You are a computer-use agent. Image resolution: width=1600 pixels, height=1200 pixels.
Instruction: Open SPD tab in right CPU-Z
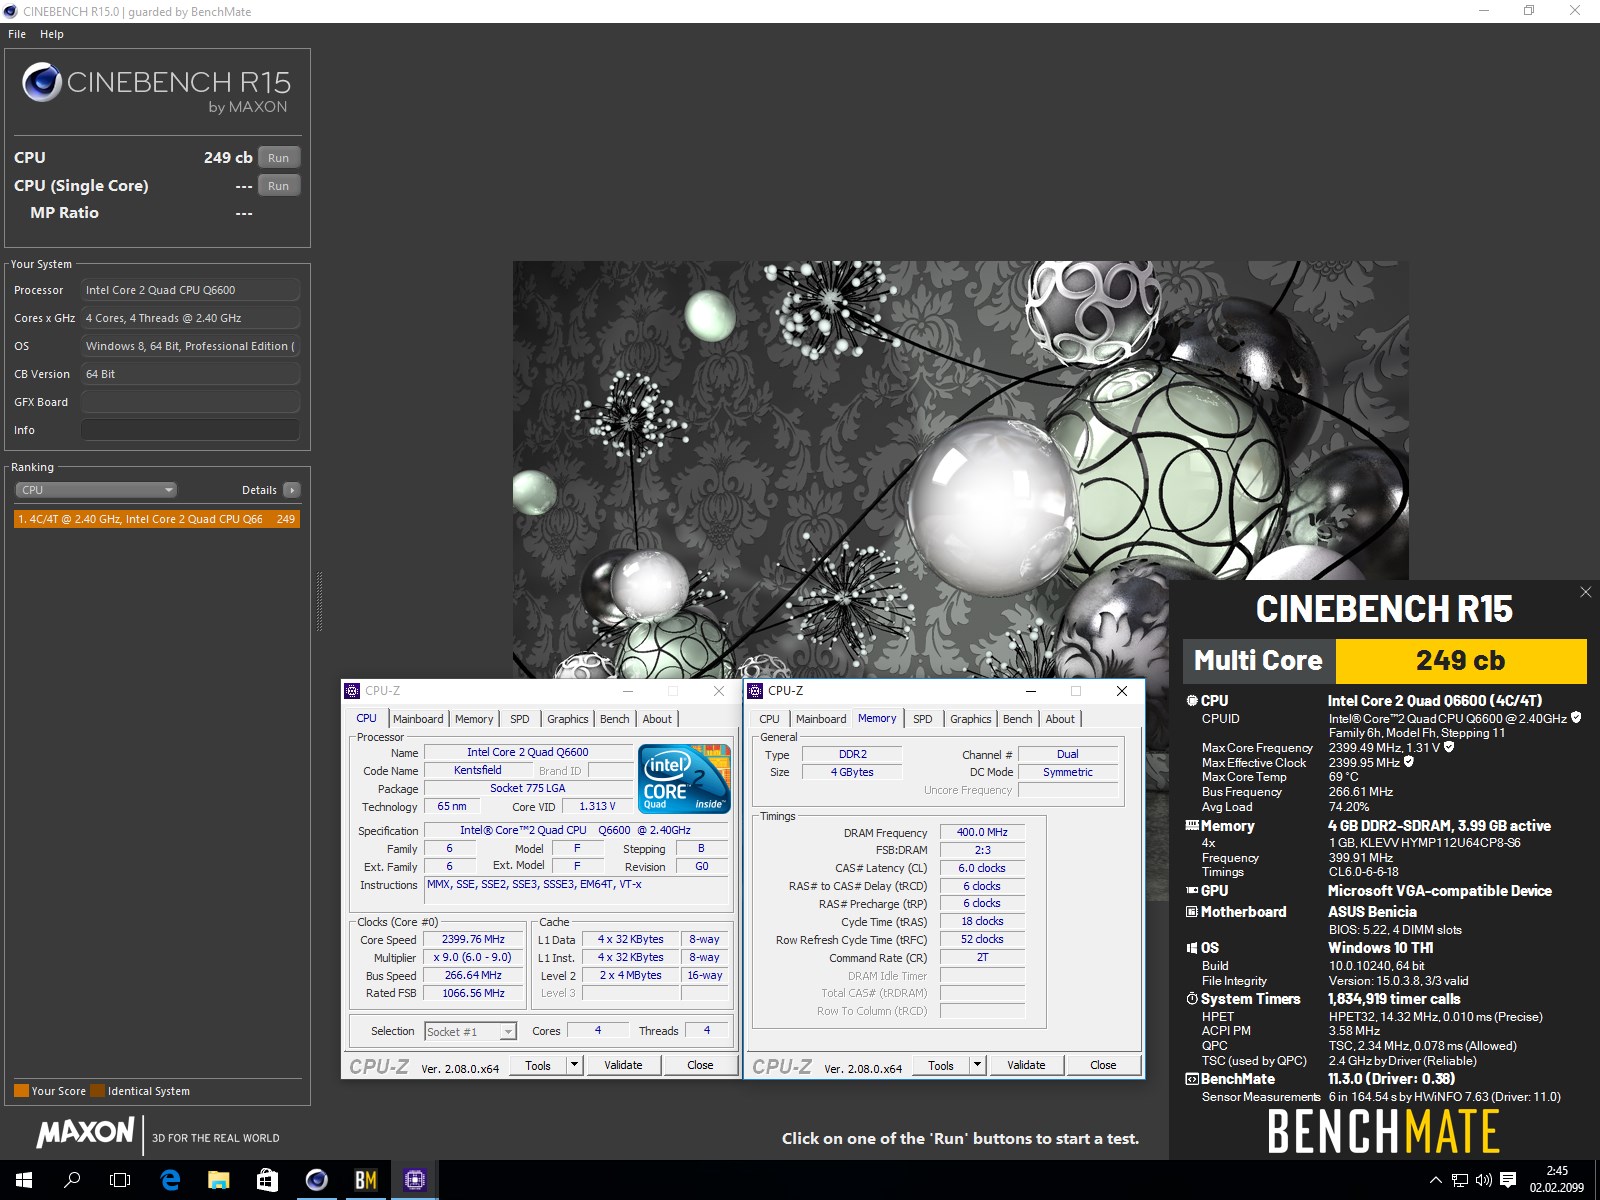(x=923, y=719)
